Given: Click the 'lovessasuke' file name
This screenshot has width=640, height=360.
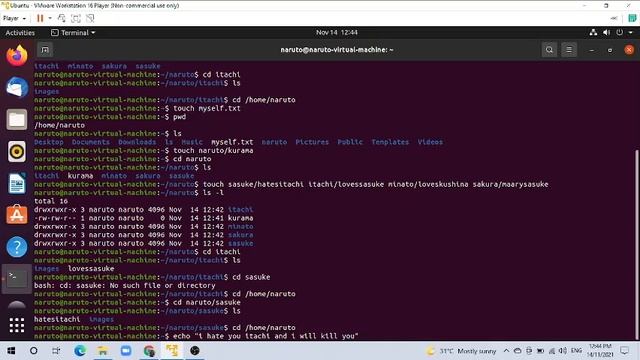Looking at the screenshot, I should click(x=91, y=269).
